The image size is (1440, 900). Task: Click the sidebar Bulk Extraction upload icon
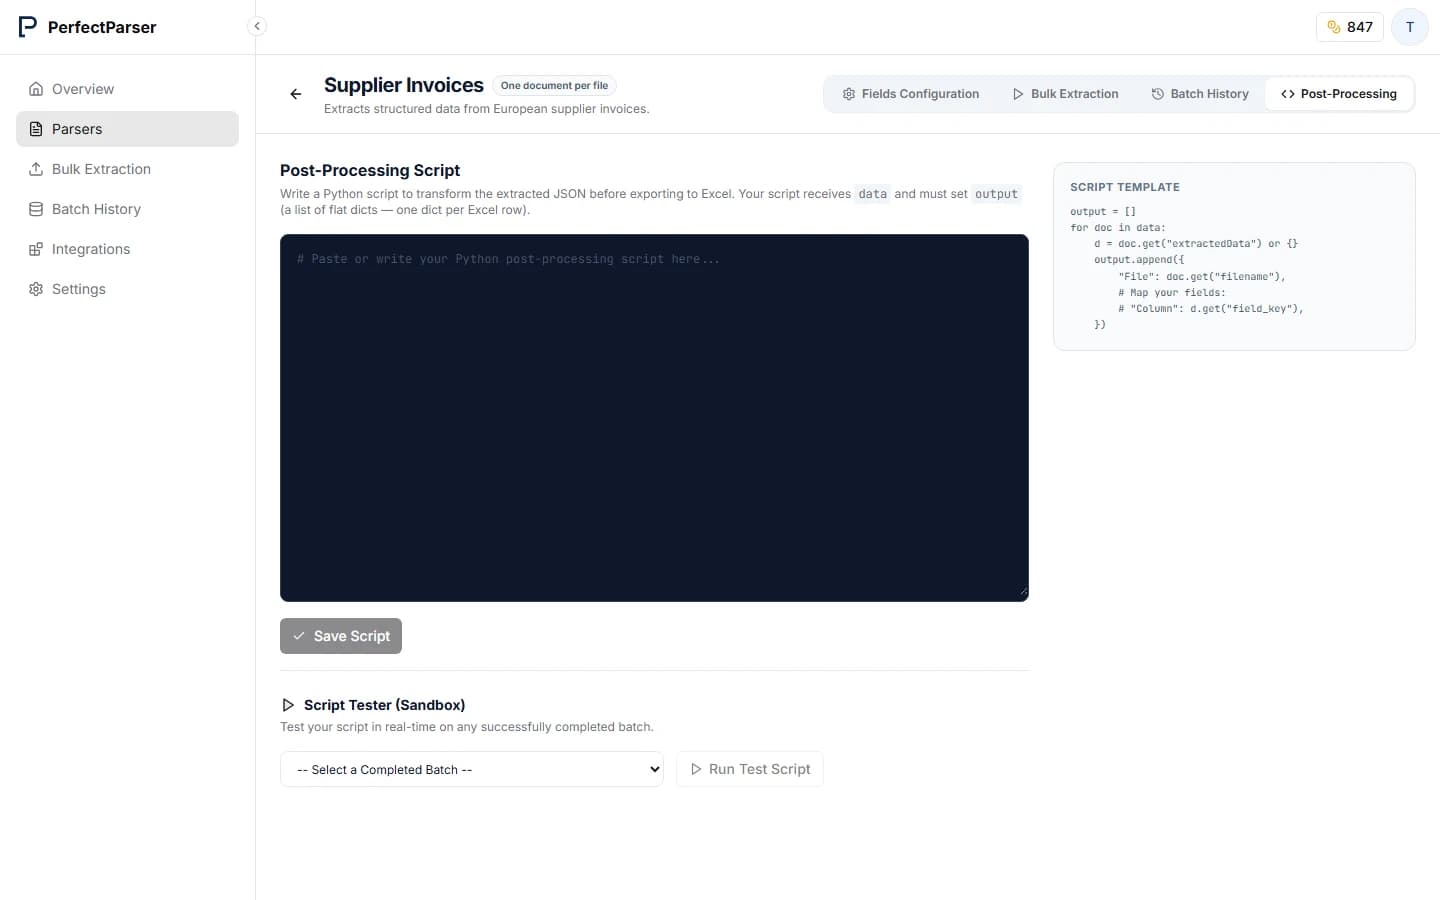(x=36, y=169)
